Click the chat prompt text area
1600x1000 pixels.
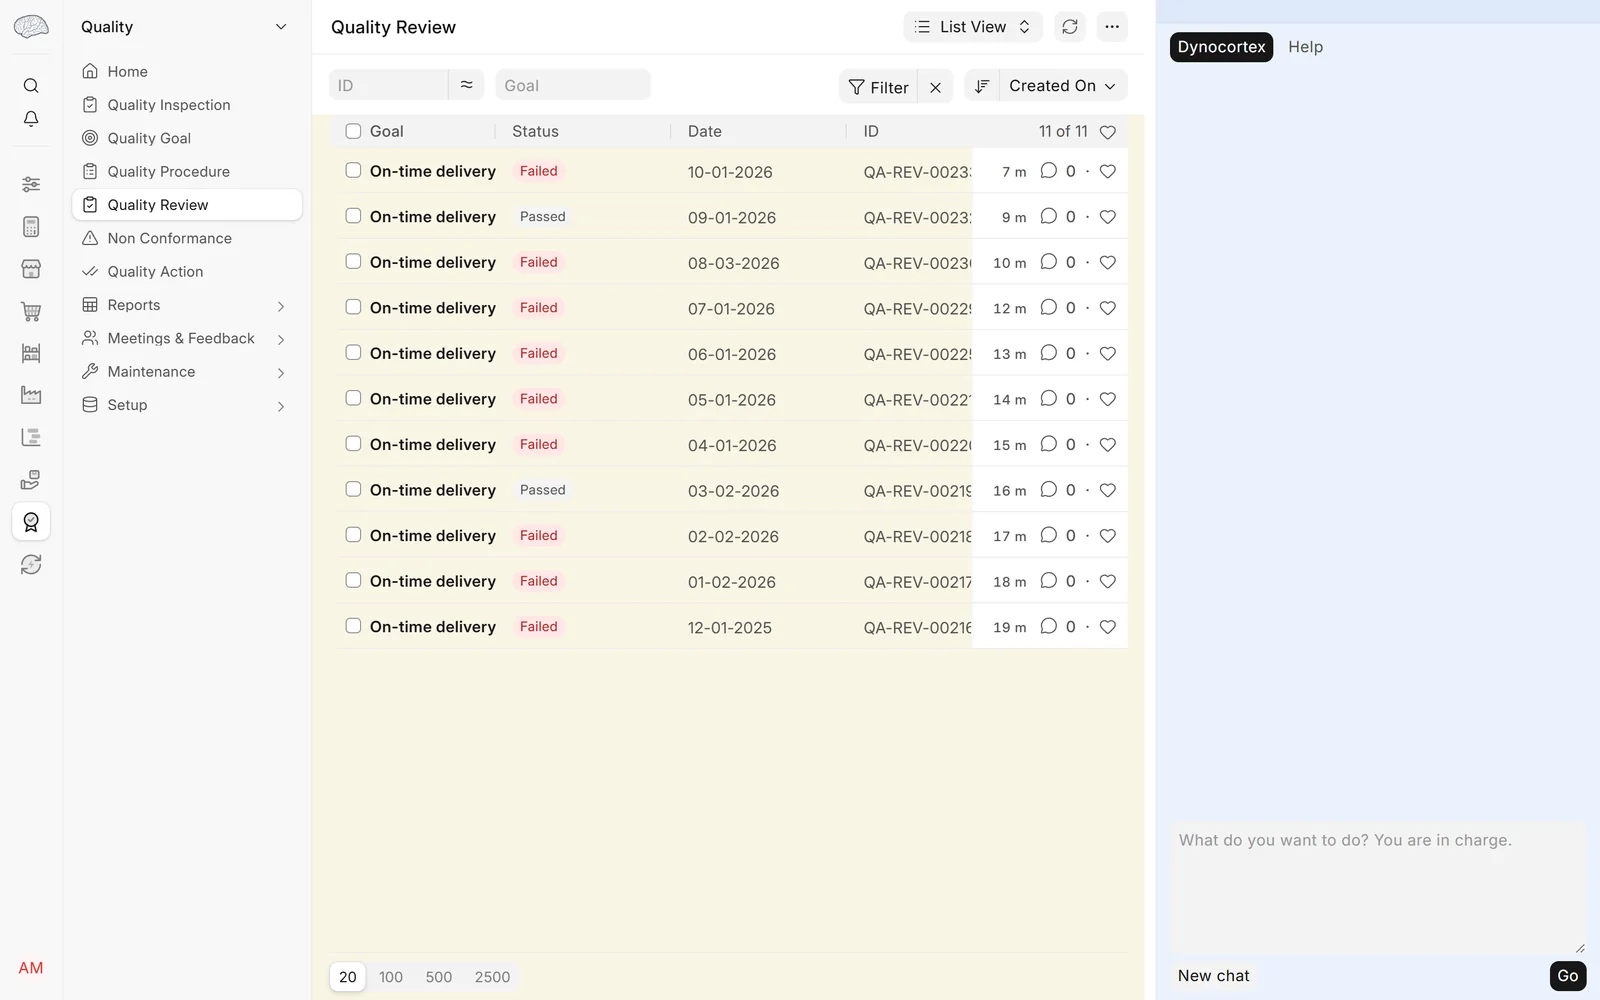coord(1378,887)
